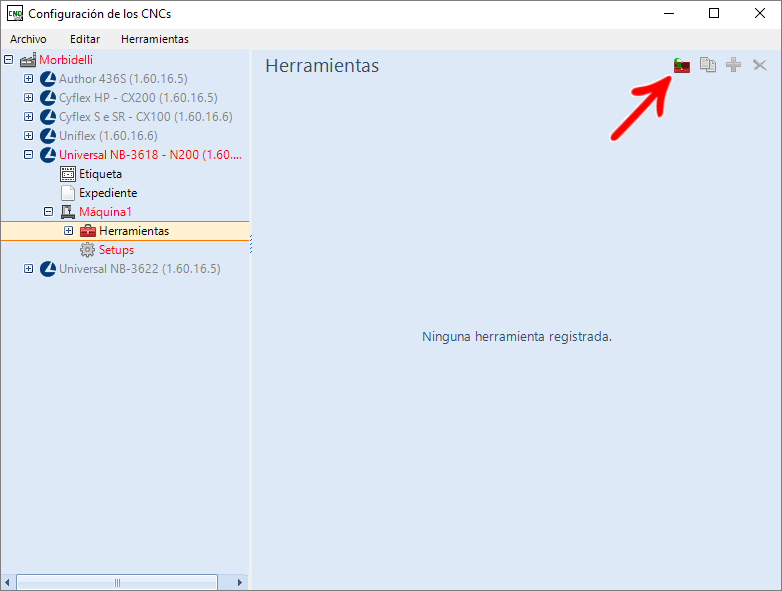Open the Editar menu
The width and height of the screenshot is (782, 591).
pyautogui.click(x=85, y=39)
